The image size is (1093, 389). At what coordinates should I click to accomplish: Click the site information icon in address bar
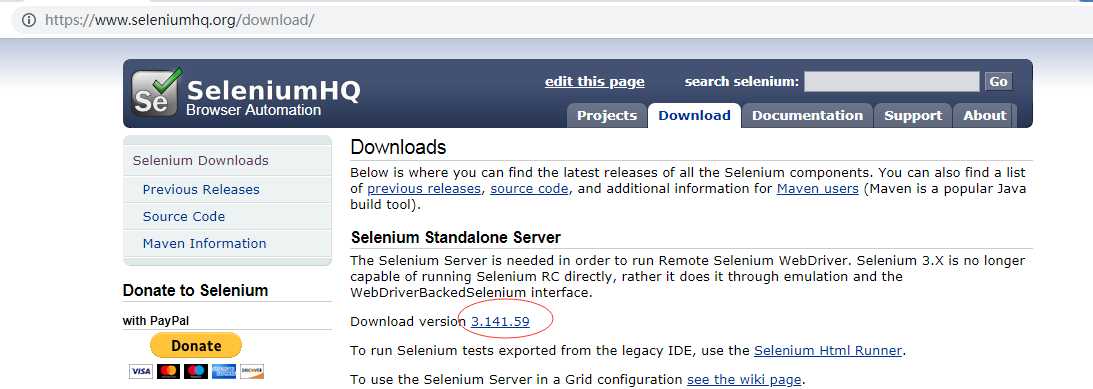[29, 20]
